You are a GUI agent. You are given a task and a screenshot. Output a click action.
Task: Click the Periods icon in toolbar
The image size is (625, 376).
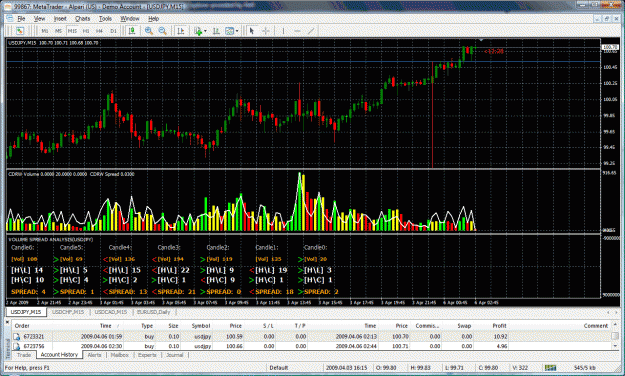pyautogui.click(x=216, y=31)
